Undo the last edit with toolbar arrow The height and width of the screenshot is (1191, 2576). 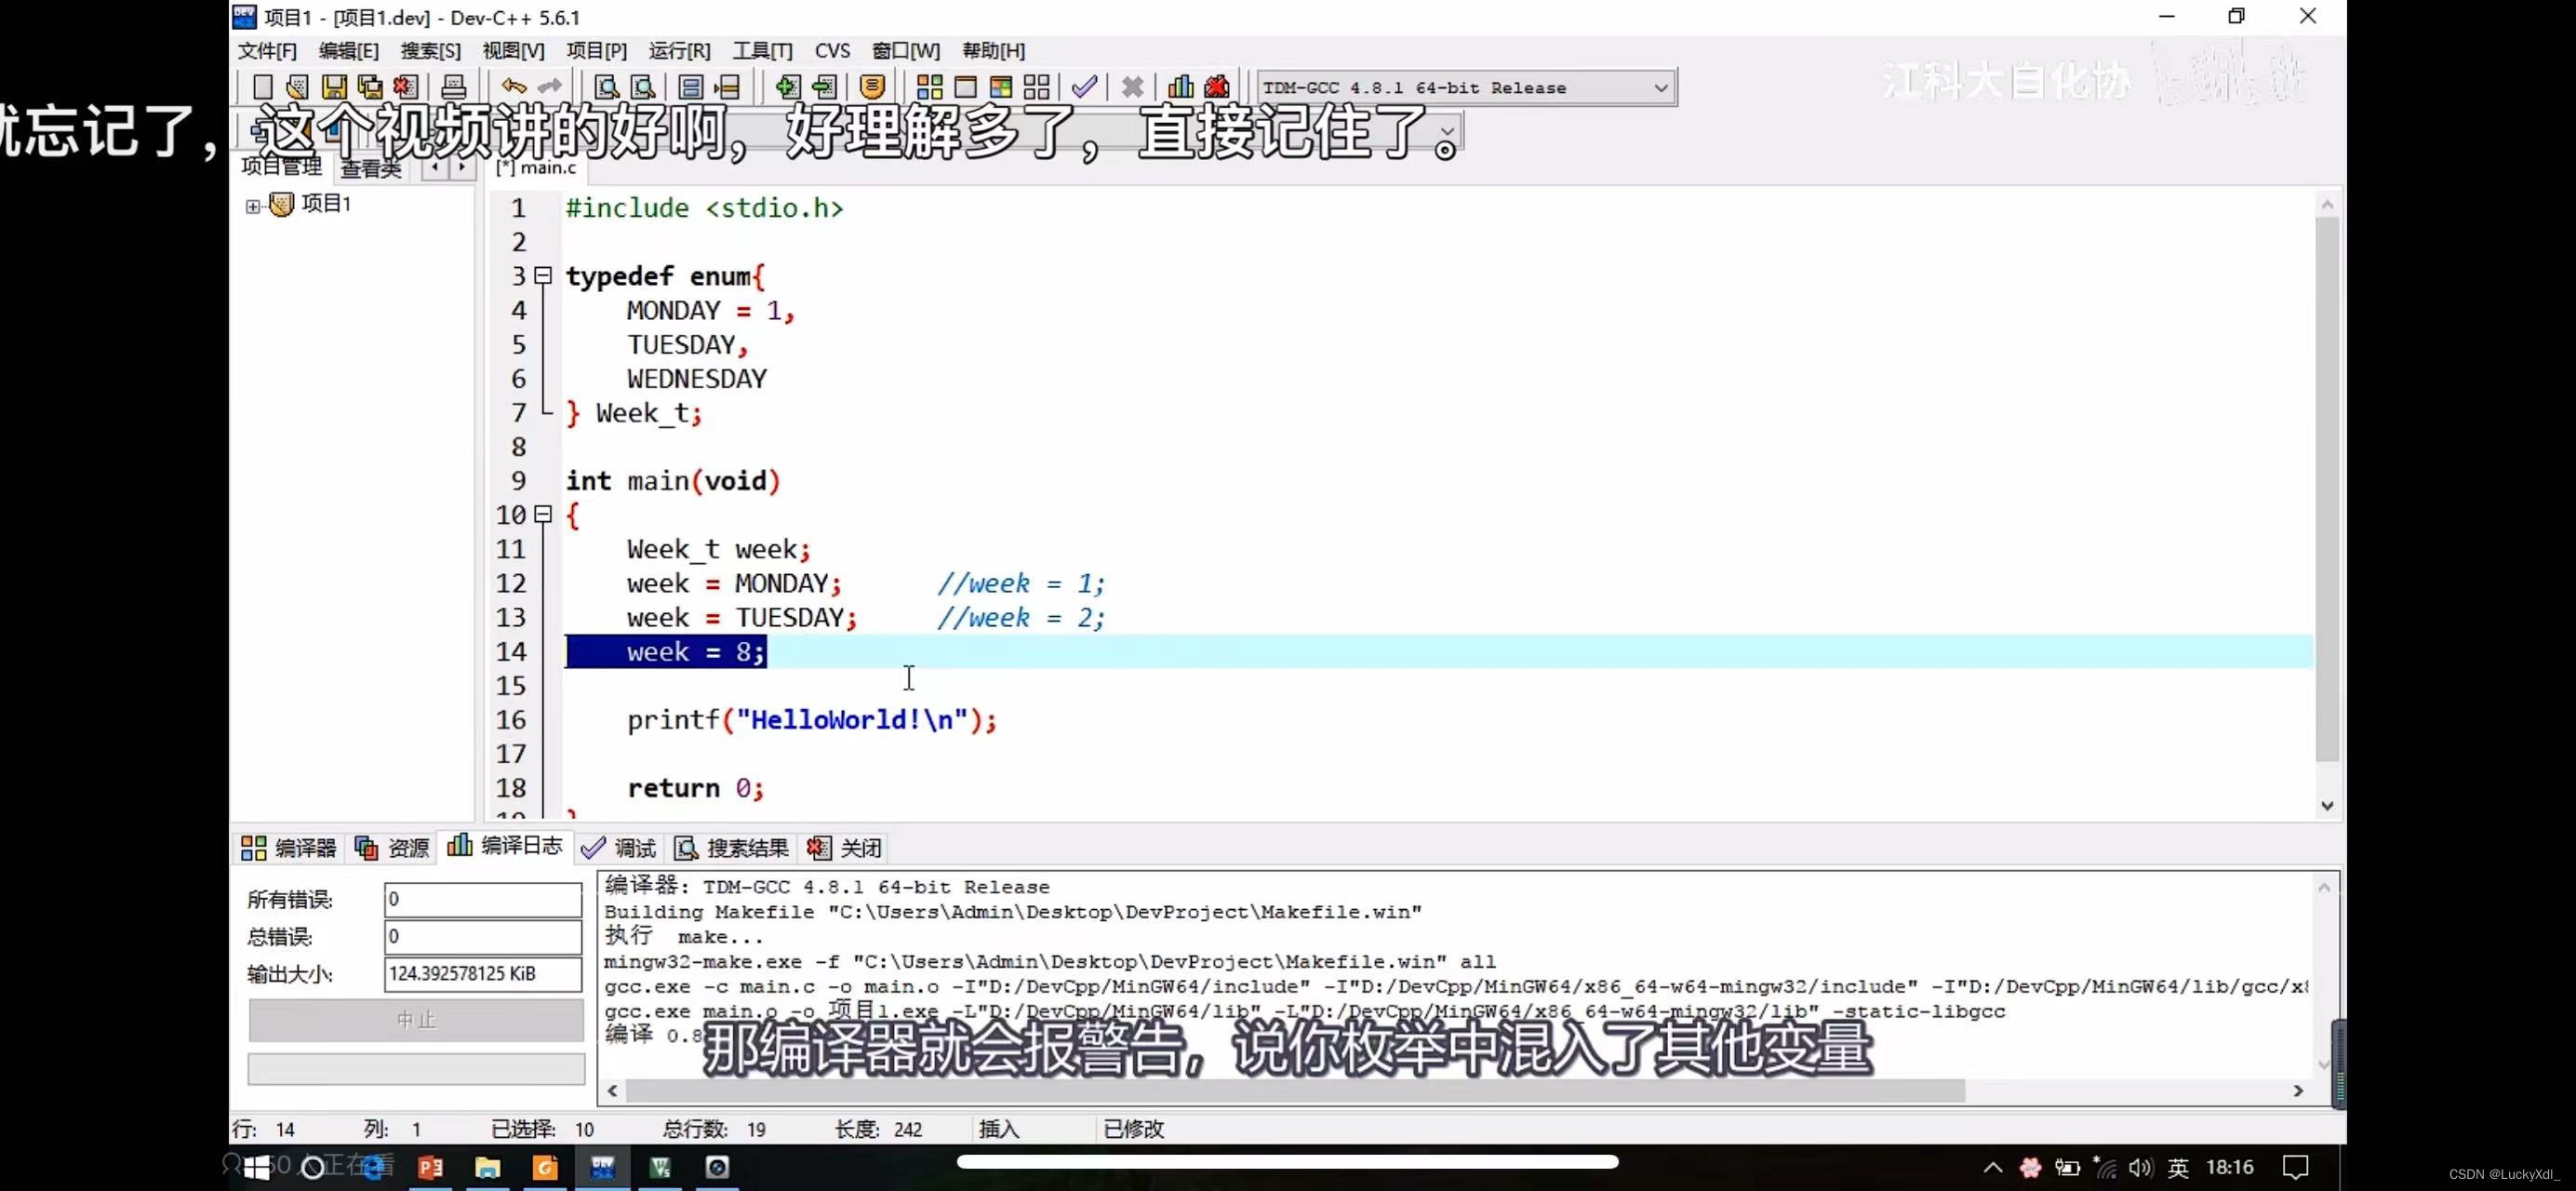pyautogui.click(x=513, y=87)
